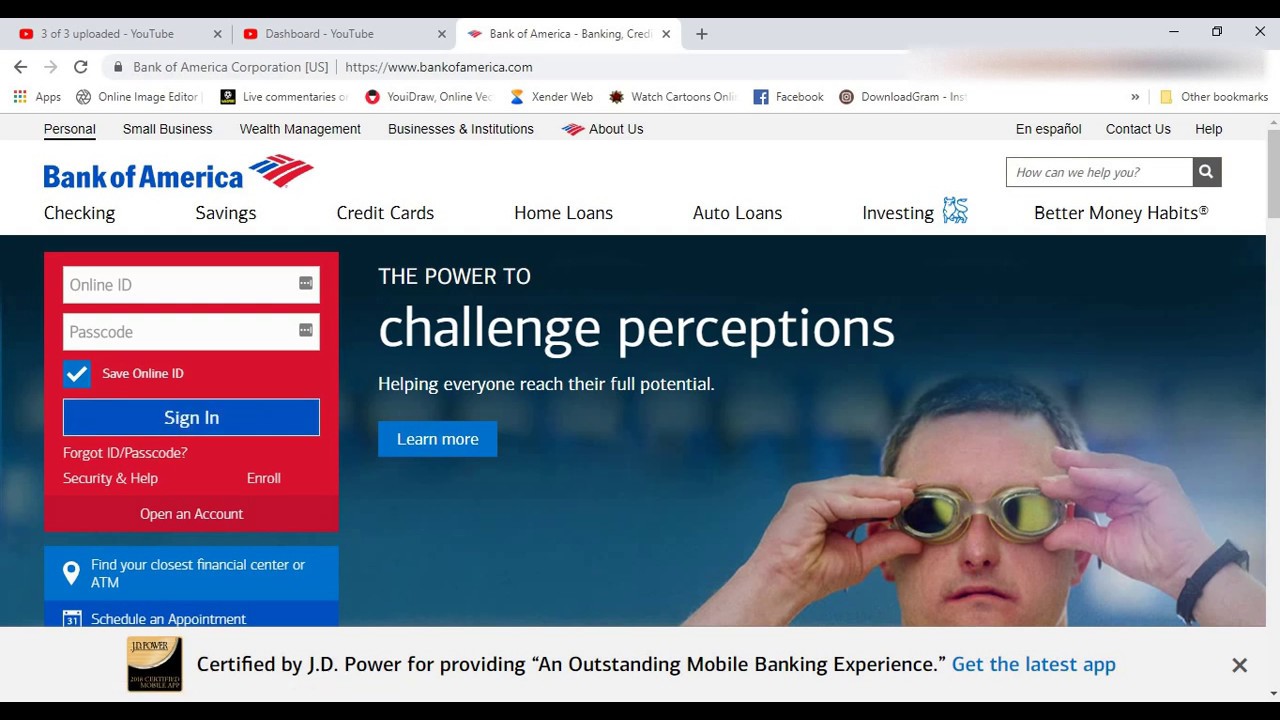This screenshot has width=1280, height=720.
Task: Click Get the latest app link
Action: pos(1033,664)
